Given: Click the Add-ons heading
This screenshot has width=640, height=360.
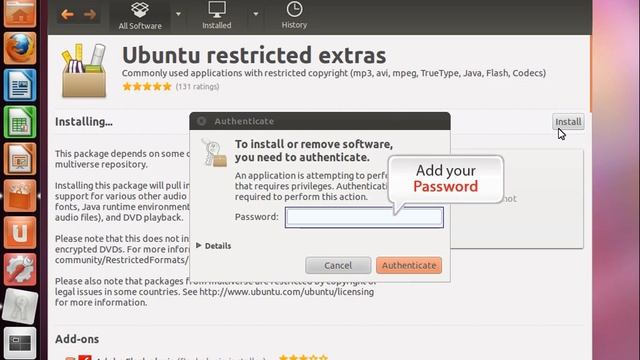Looking at the screenshot, I should click(77, 339).
